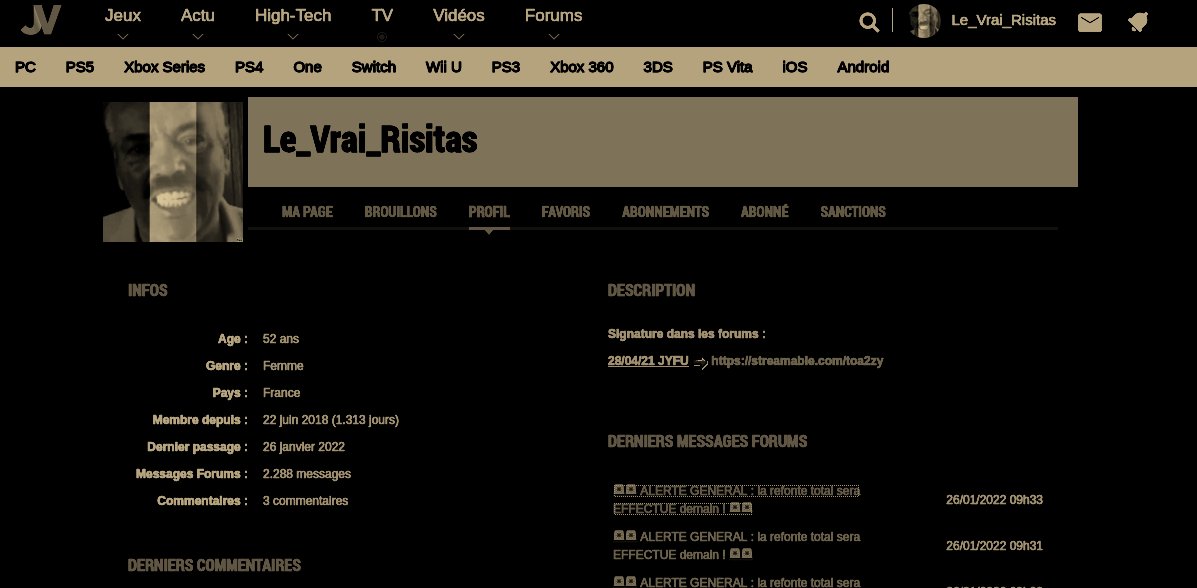Click the Le_Vrai_Risitas profile heading
The image size is (1197, 588).
[369, 140]
